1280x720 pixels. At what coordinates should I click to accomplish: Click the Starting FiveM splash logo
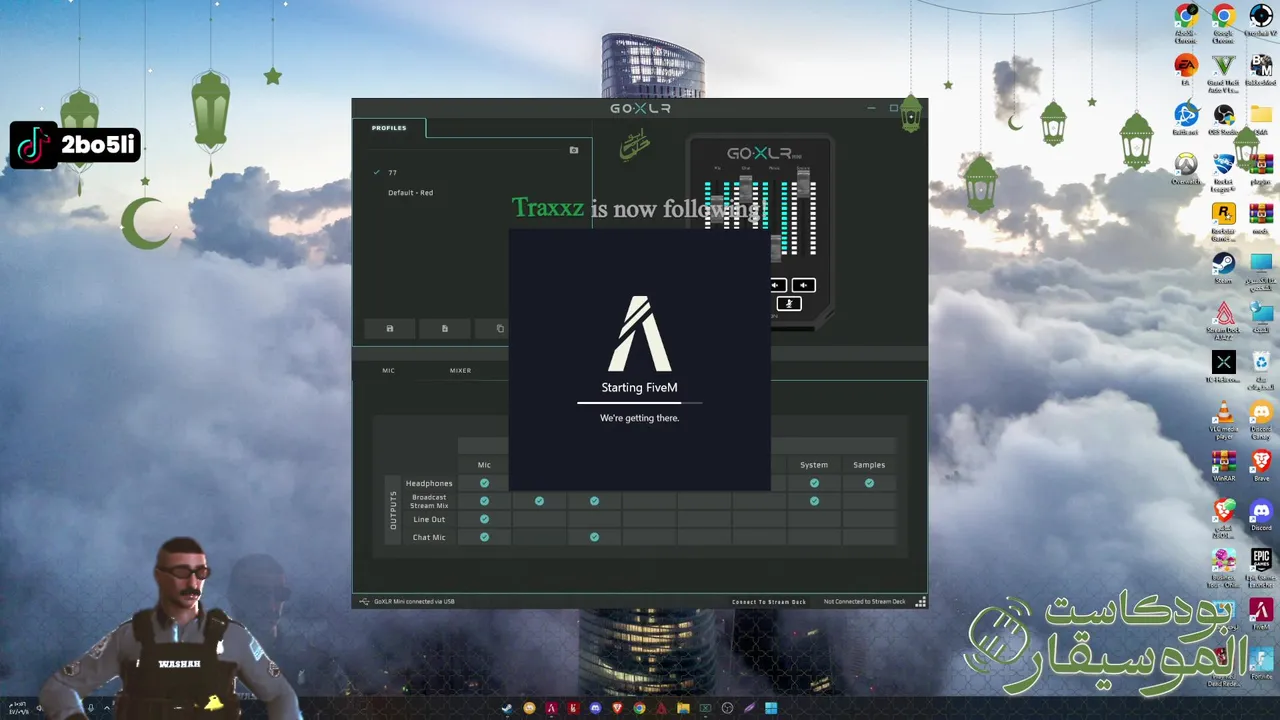(x=640, y=333)
